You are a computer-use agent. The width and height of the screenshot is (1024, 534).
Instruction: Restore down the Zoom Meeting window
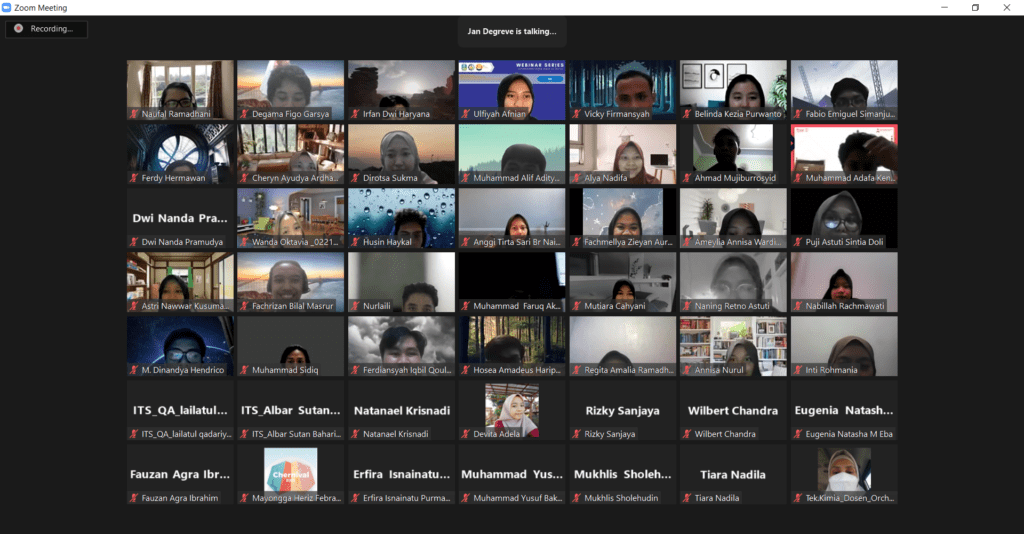pyautogui.click(x=975, y=7)
